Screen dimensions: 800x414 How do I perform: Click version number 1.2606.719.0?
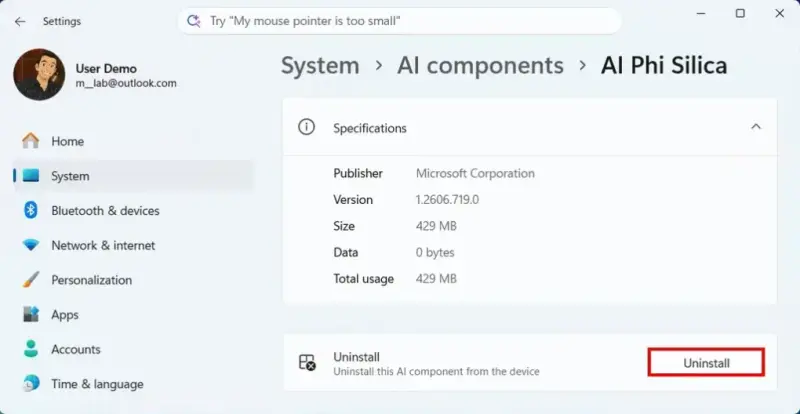tap(447, 200)
